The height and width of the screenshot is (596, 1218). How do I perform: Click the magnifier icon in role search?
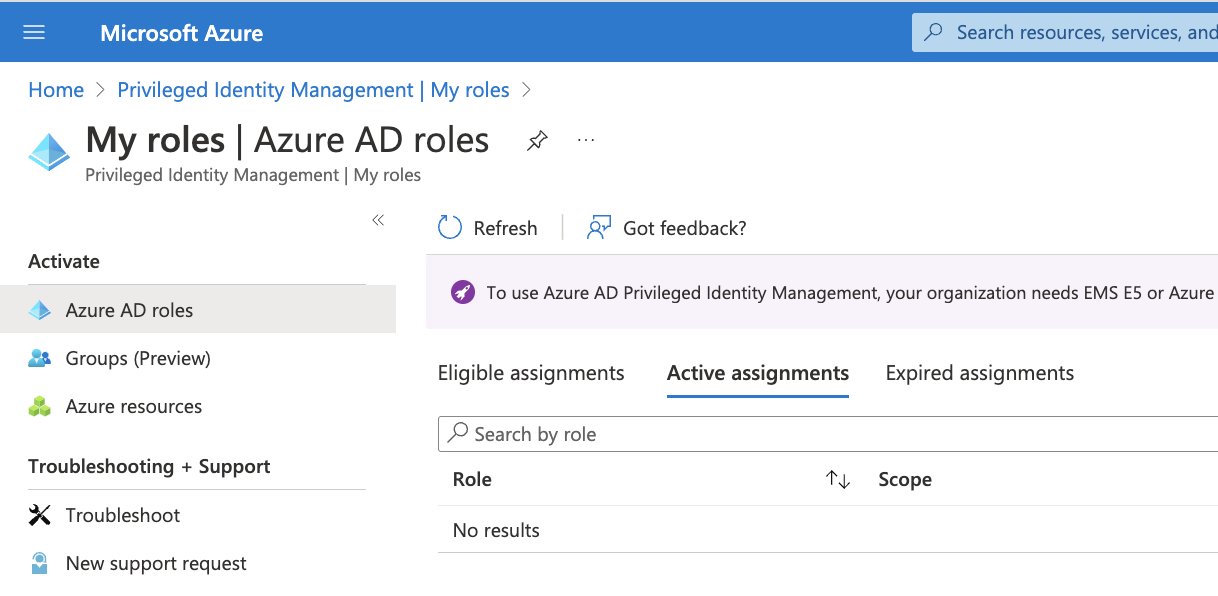[x=458, y=433]
